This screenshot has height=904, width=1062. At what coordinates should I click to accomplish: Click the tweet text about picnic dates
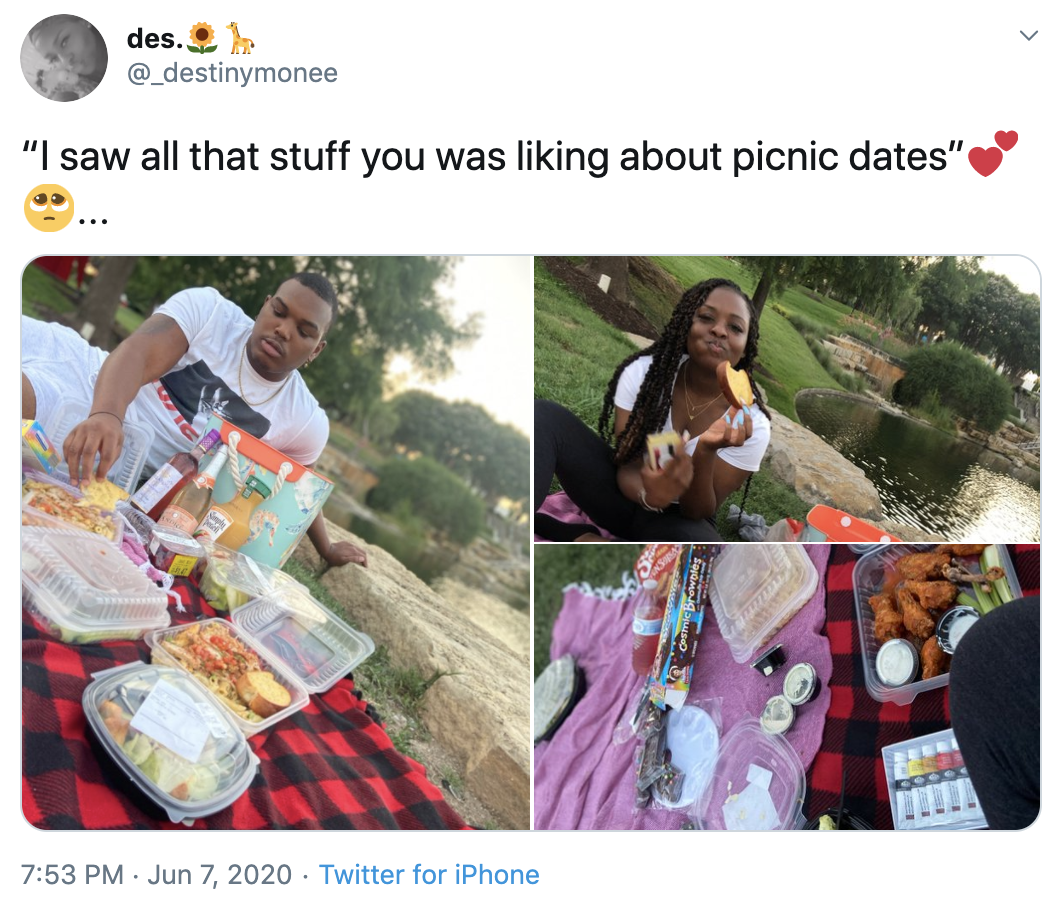[492, 156]
